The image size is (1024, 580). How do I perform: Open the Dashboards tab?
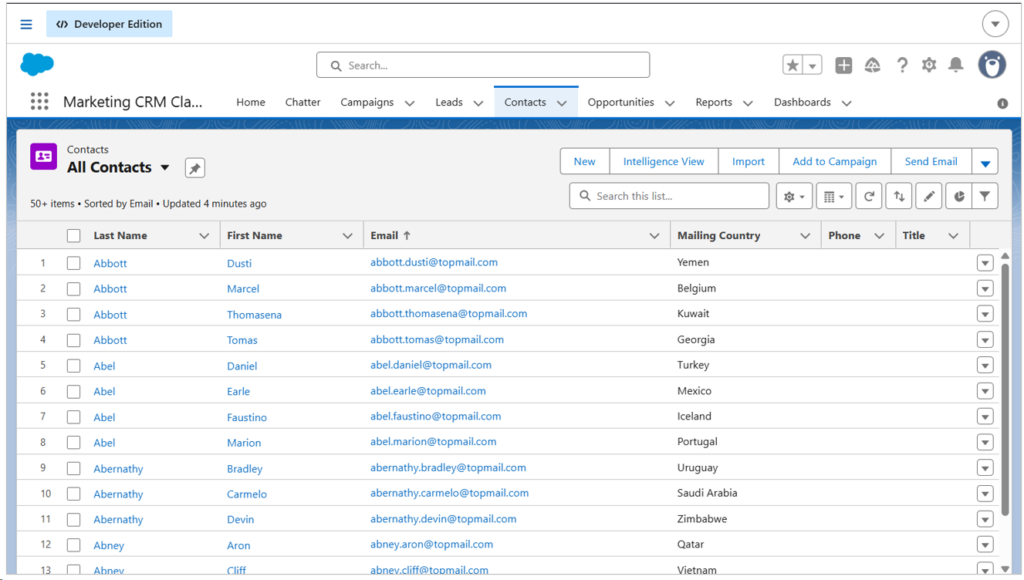click(x=803, y=102)
